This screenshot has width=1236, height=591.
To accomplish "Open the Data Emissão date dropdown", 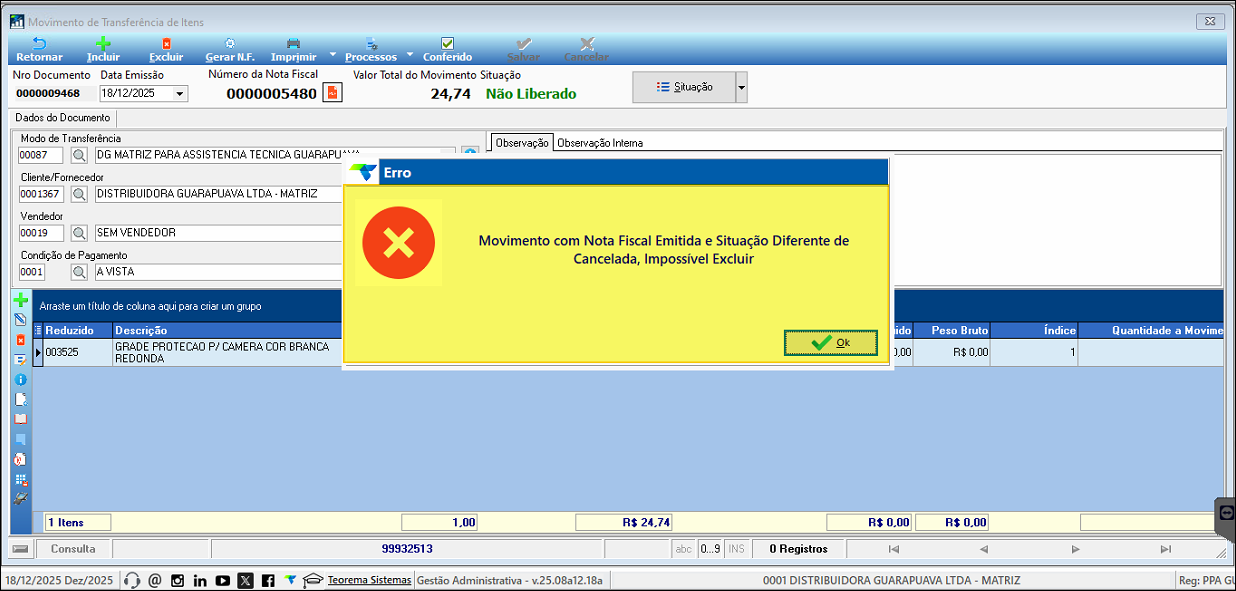I will [180, 94].
